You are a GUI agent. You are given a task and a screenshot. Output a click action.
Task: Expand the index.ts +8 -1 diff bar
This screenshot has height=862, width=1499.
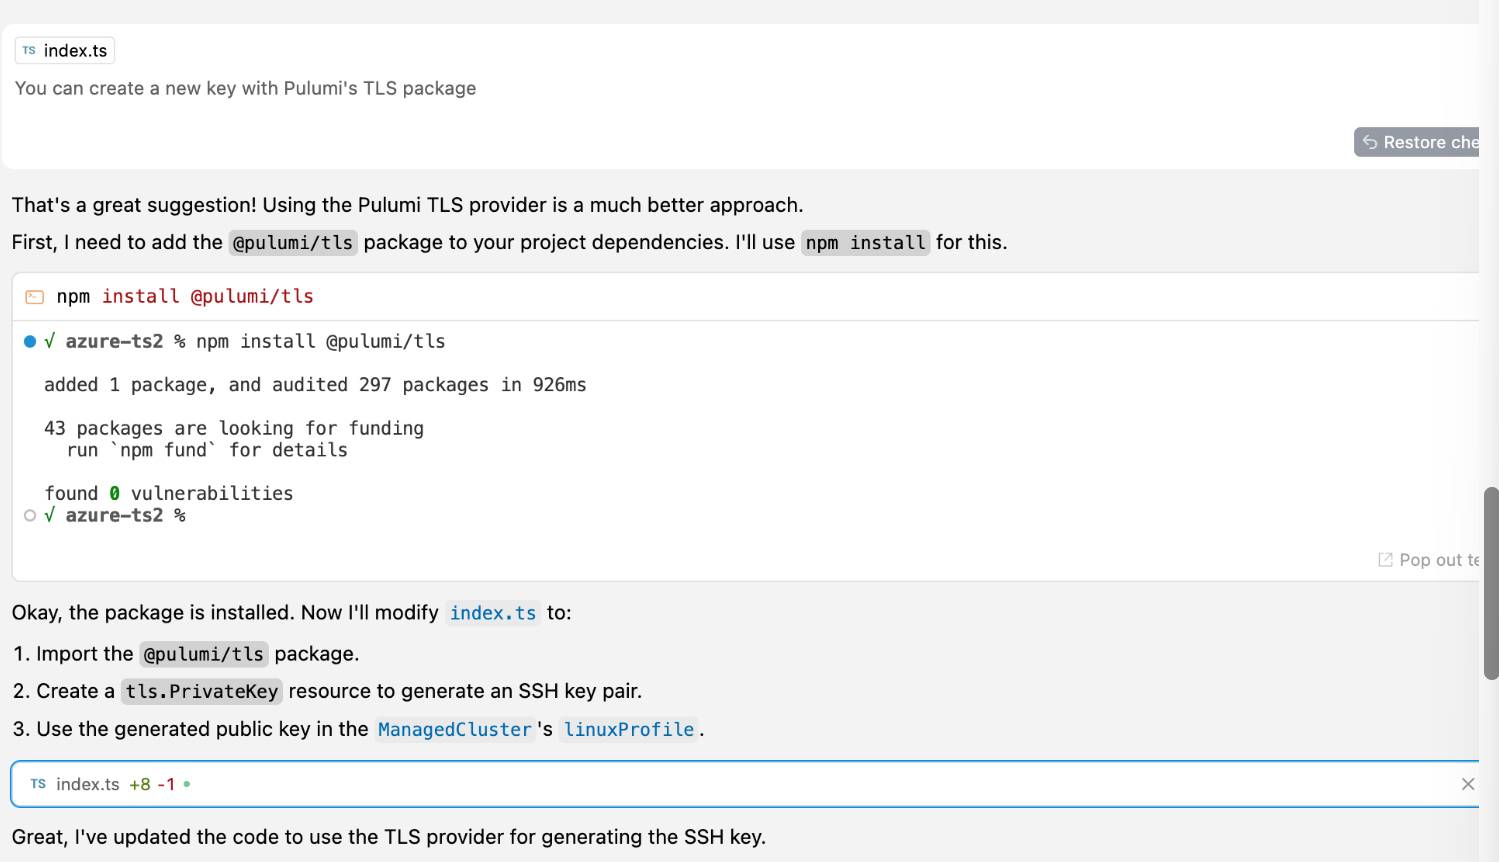(x=700, y=784)
